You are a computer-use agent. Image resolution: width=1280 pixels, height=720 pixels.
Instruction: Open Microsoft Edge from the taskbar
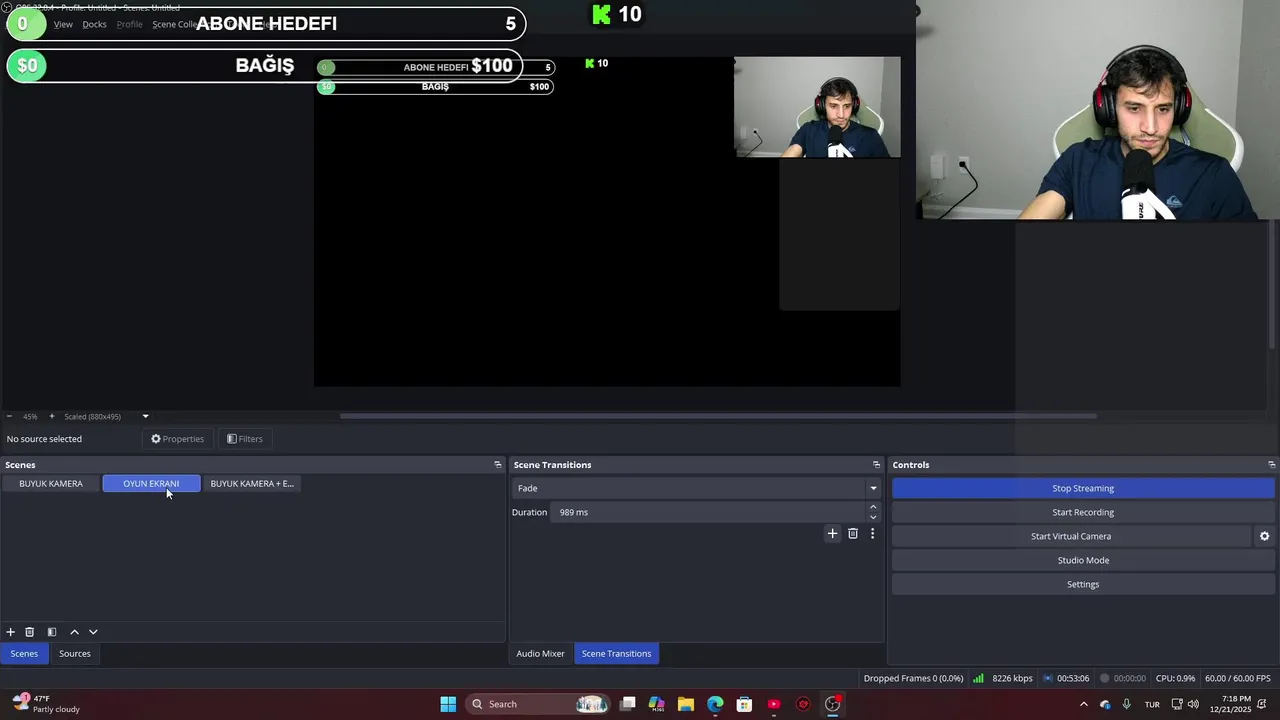[715, 704]
